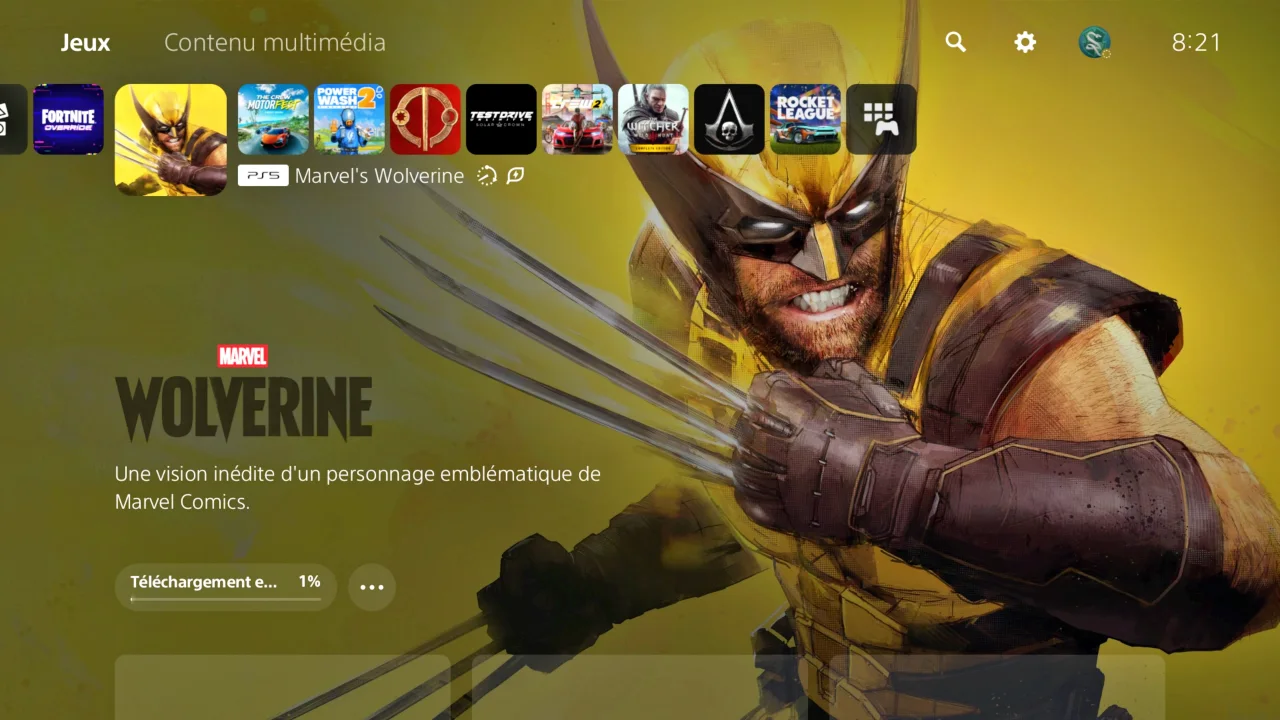Click the partially hidden leftmost tile
This screenshot has width=1280, height=720.
coord(13,119)
